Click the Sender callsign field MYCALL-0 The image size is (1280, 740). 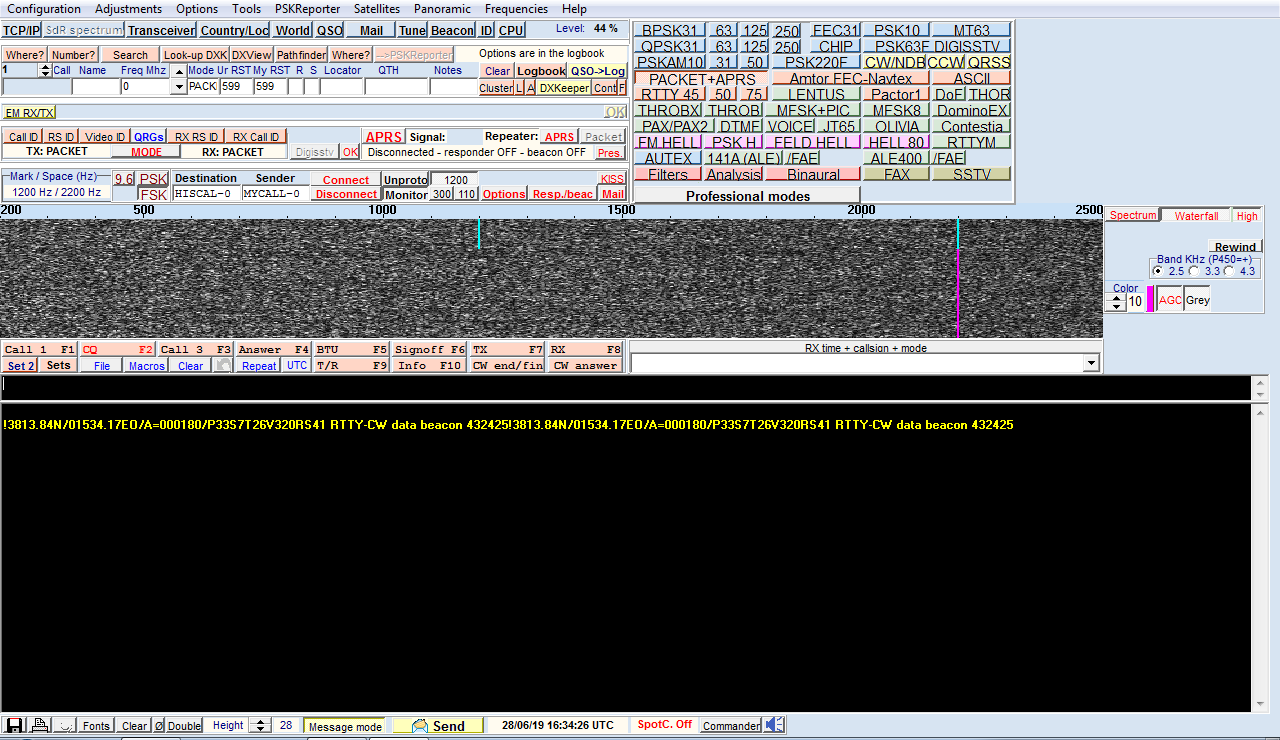pos(276,194)
